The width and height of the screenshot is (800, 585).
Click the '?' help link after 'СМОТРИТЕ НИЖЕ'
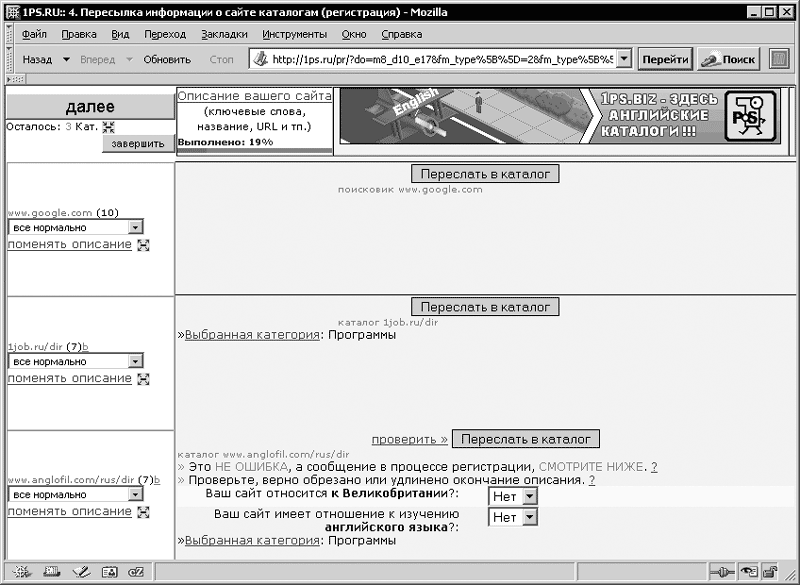(x=655, y=467)
